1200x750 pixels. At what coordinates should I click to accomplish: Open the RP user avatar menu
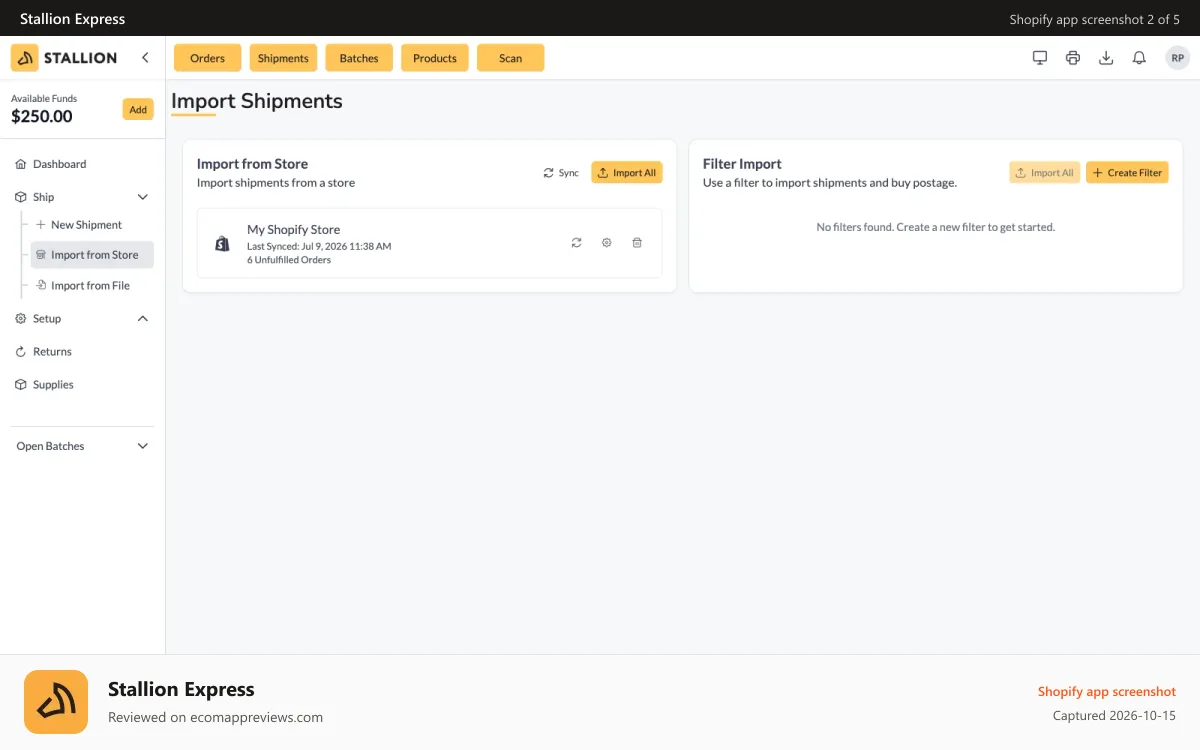[1177, 58]
